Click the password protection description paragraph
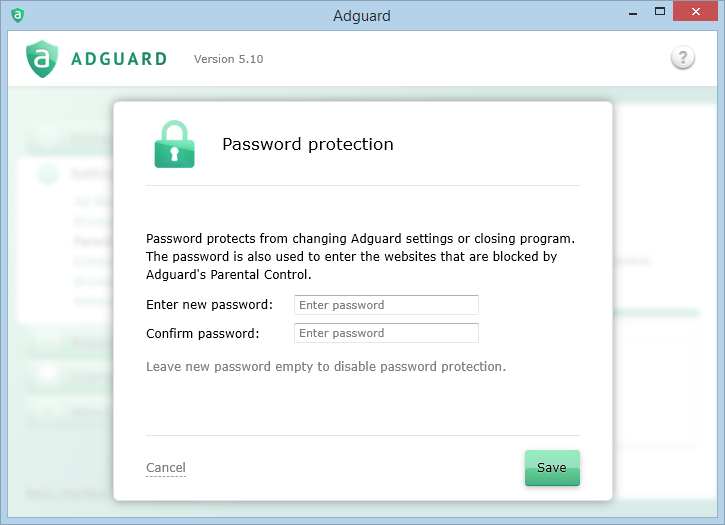This screenshot has width=725, height=525. (360, 256)
